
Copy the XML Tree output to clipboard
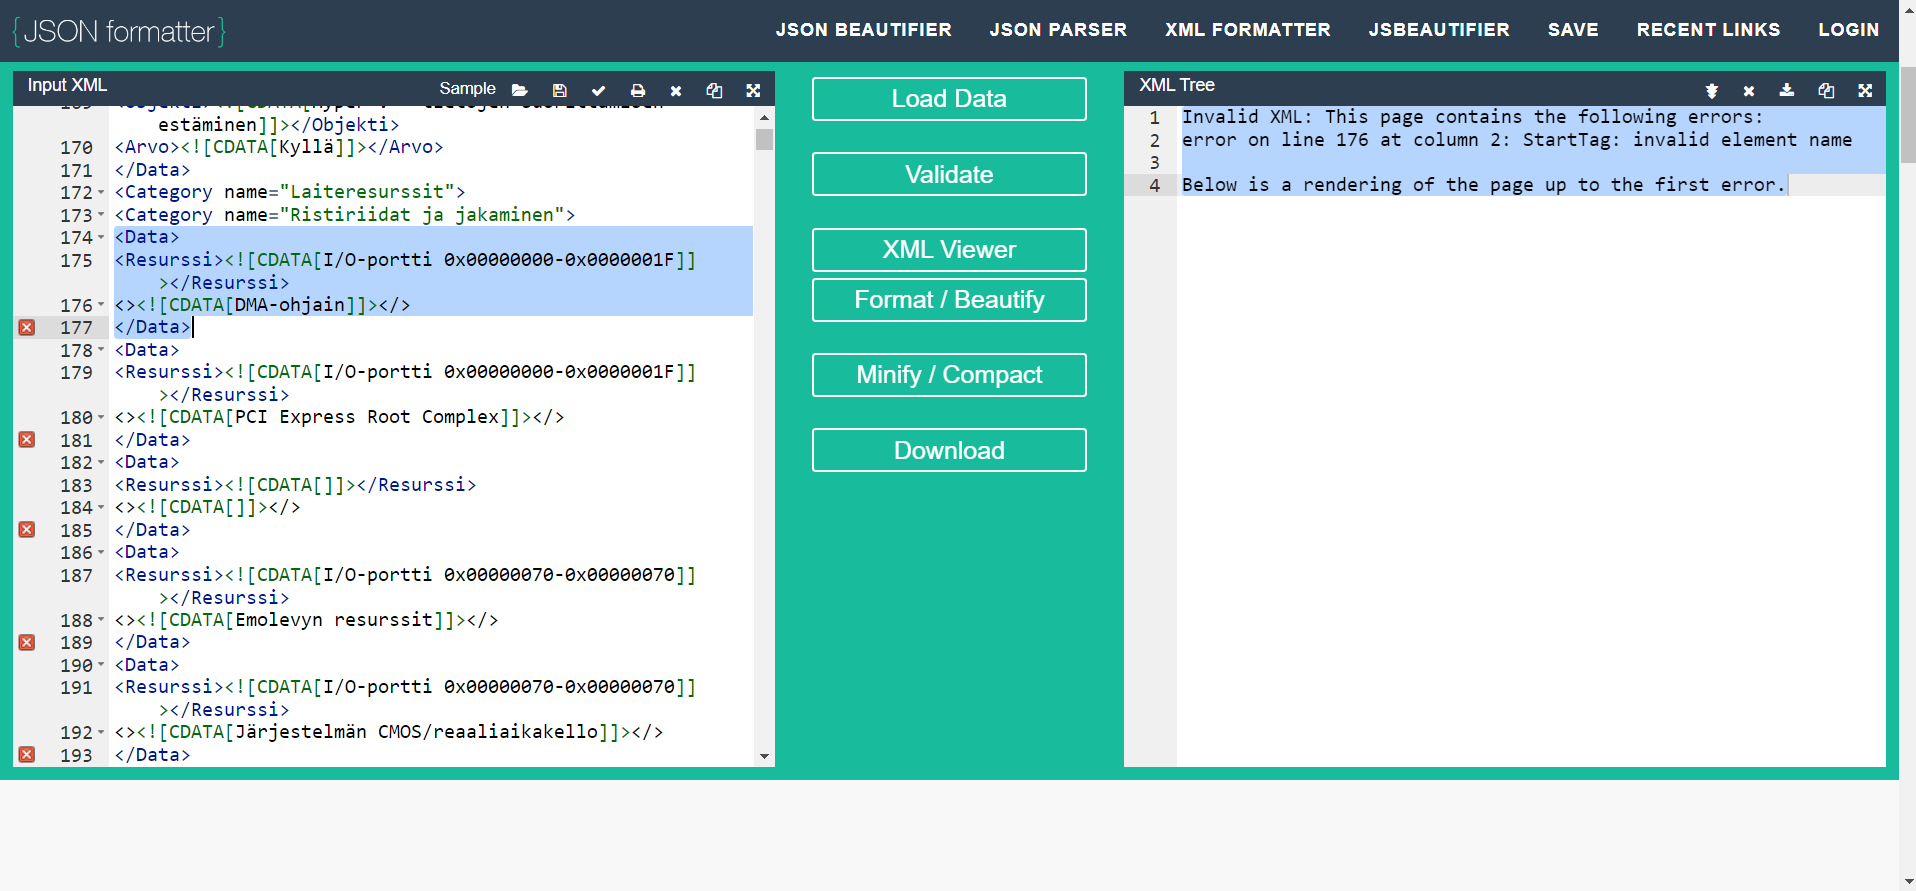(x=1826, y=90)
